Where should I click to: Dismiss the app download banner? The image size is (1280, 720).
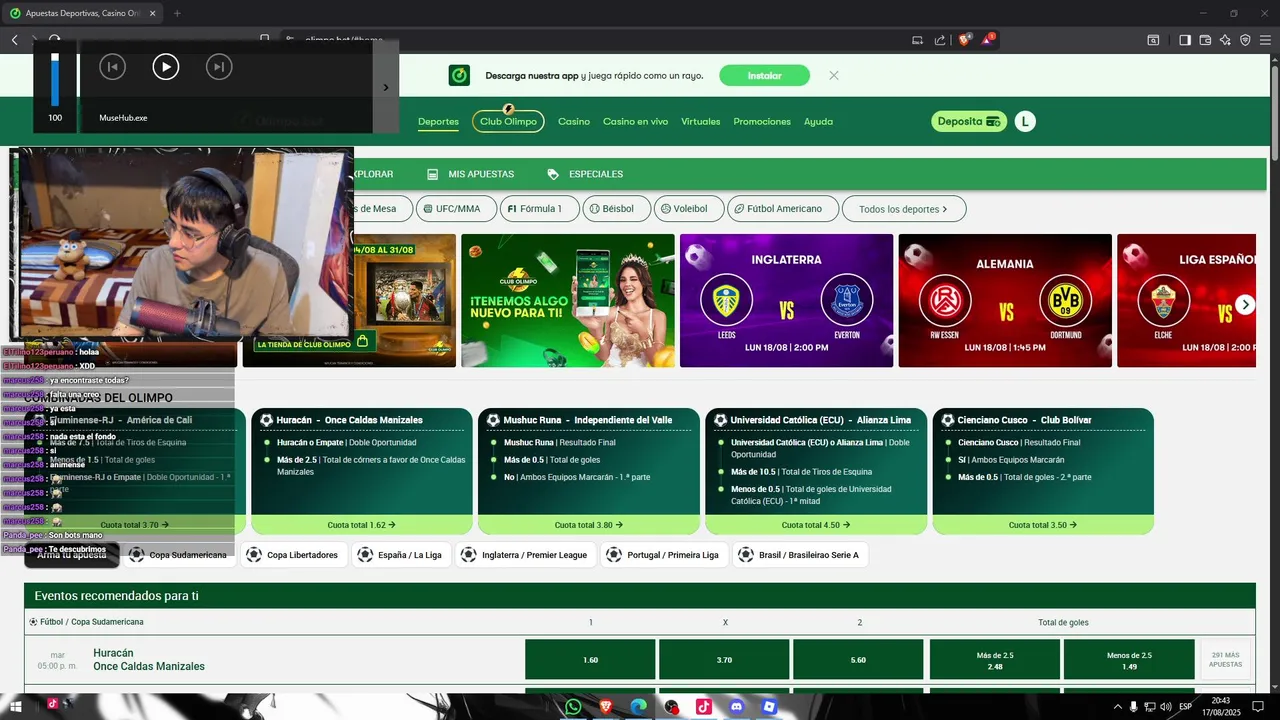pyautogui.click(x=834, y=75)
